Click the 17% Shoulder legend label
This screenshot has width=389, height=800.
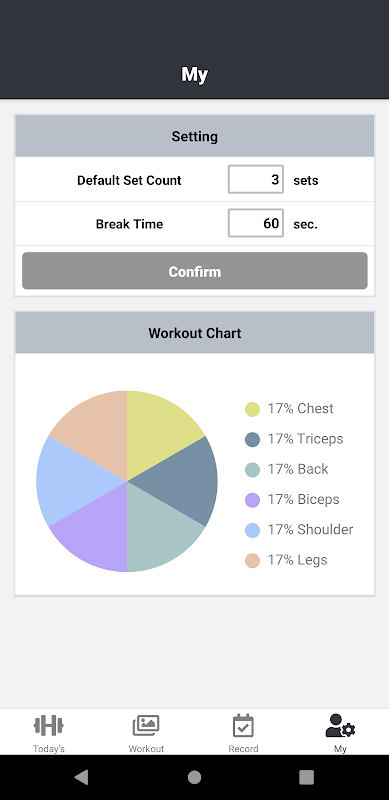(310, 530)
